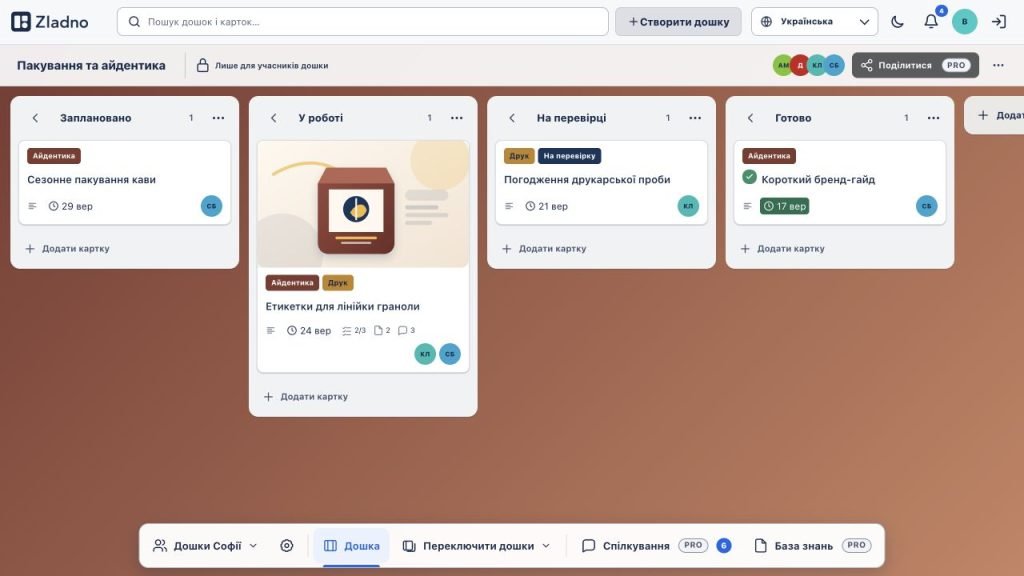The image size is (1024, 576).
Task: Click description icon on Короткий бренд-гайд card
Action: (x=748, y=206)
